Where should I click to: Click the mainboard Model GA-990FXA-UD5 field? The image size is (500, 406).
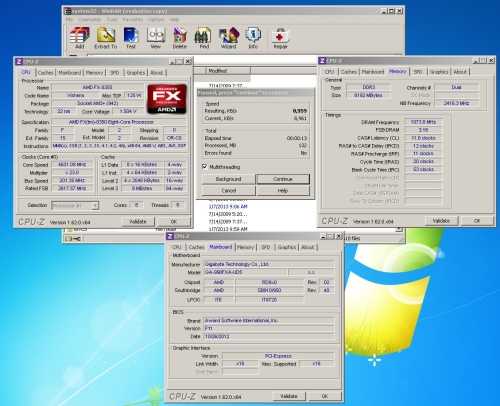245,272
